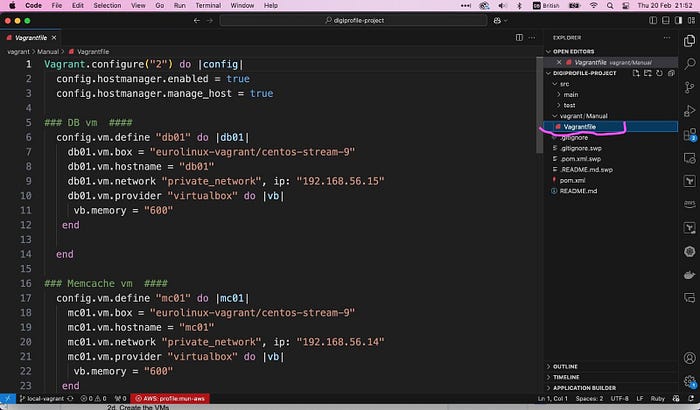Change LF end of line sequence

tap(639, 398)
